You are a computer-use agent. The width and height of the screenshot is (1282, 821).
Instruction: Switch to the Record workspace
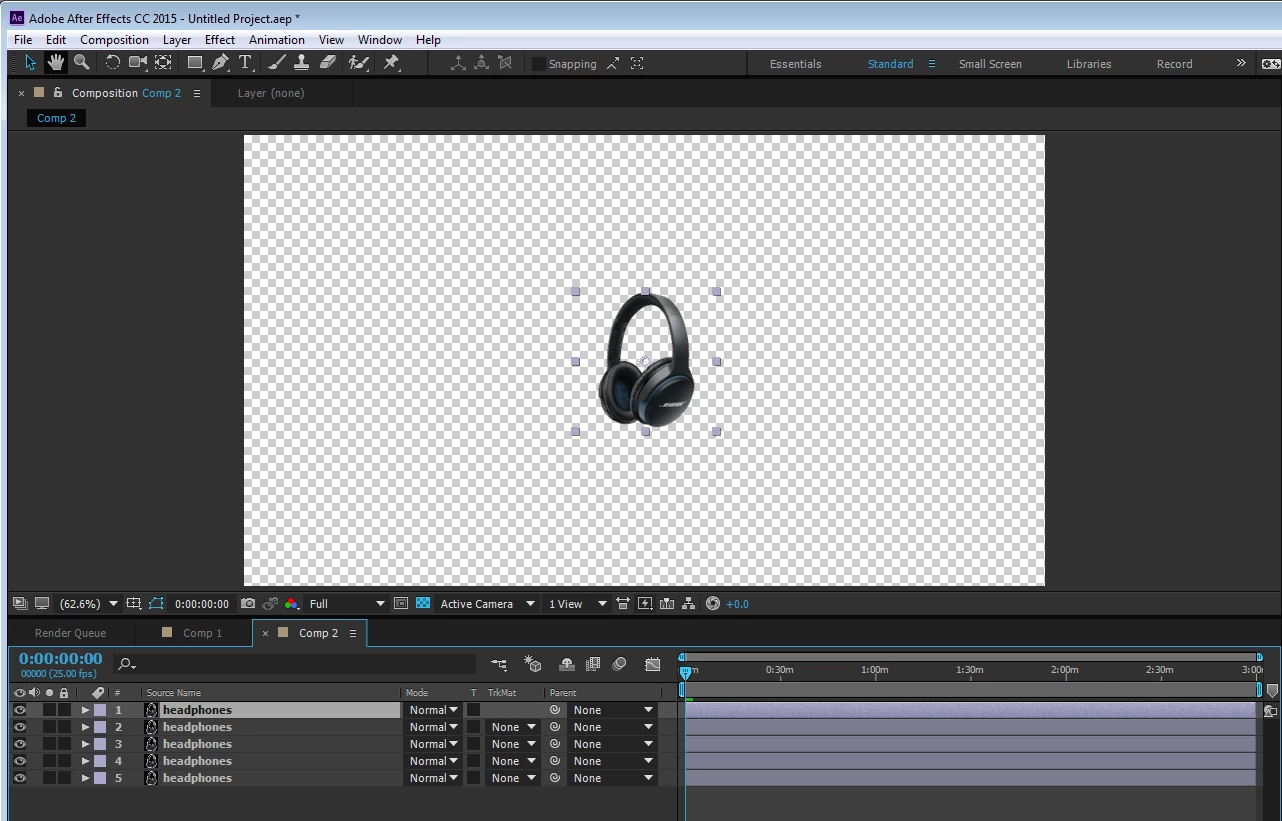[x=1174, y=64]
